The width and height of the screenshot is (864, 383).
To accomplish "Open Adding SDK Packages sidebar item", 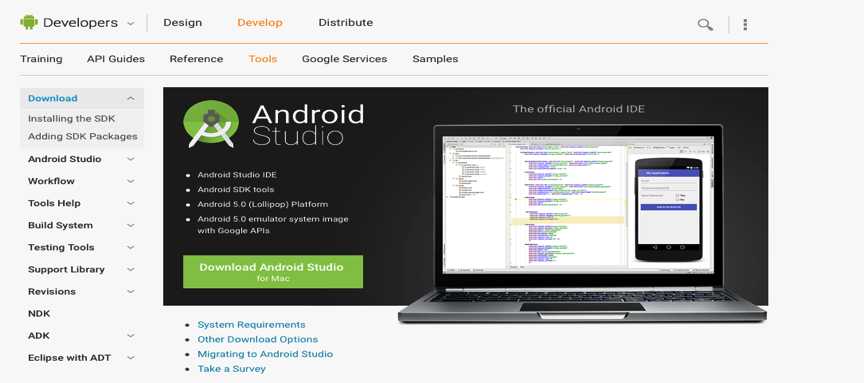I will point(83,136).
